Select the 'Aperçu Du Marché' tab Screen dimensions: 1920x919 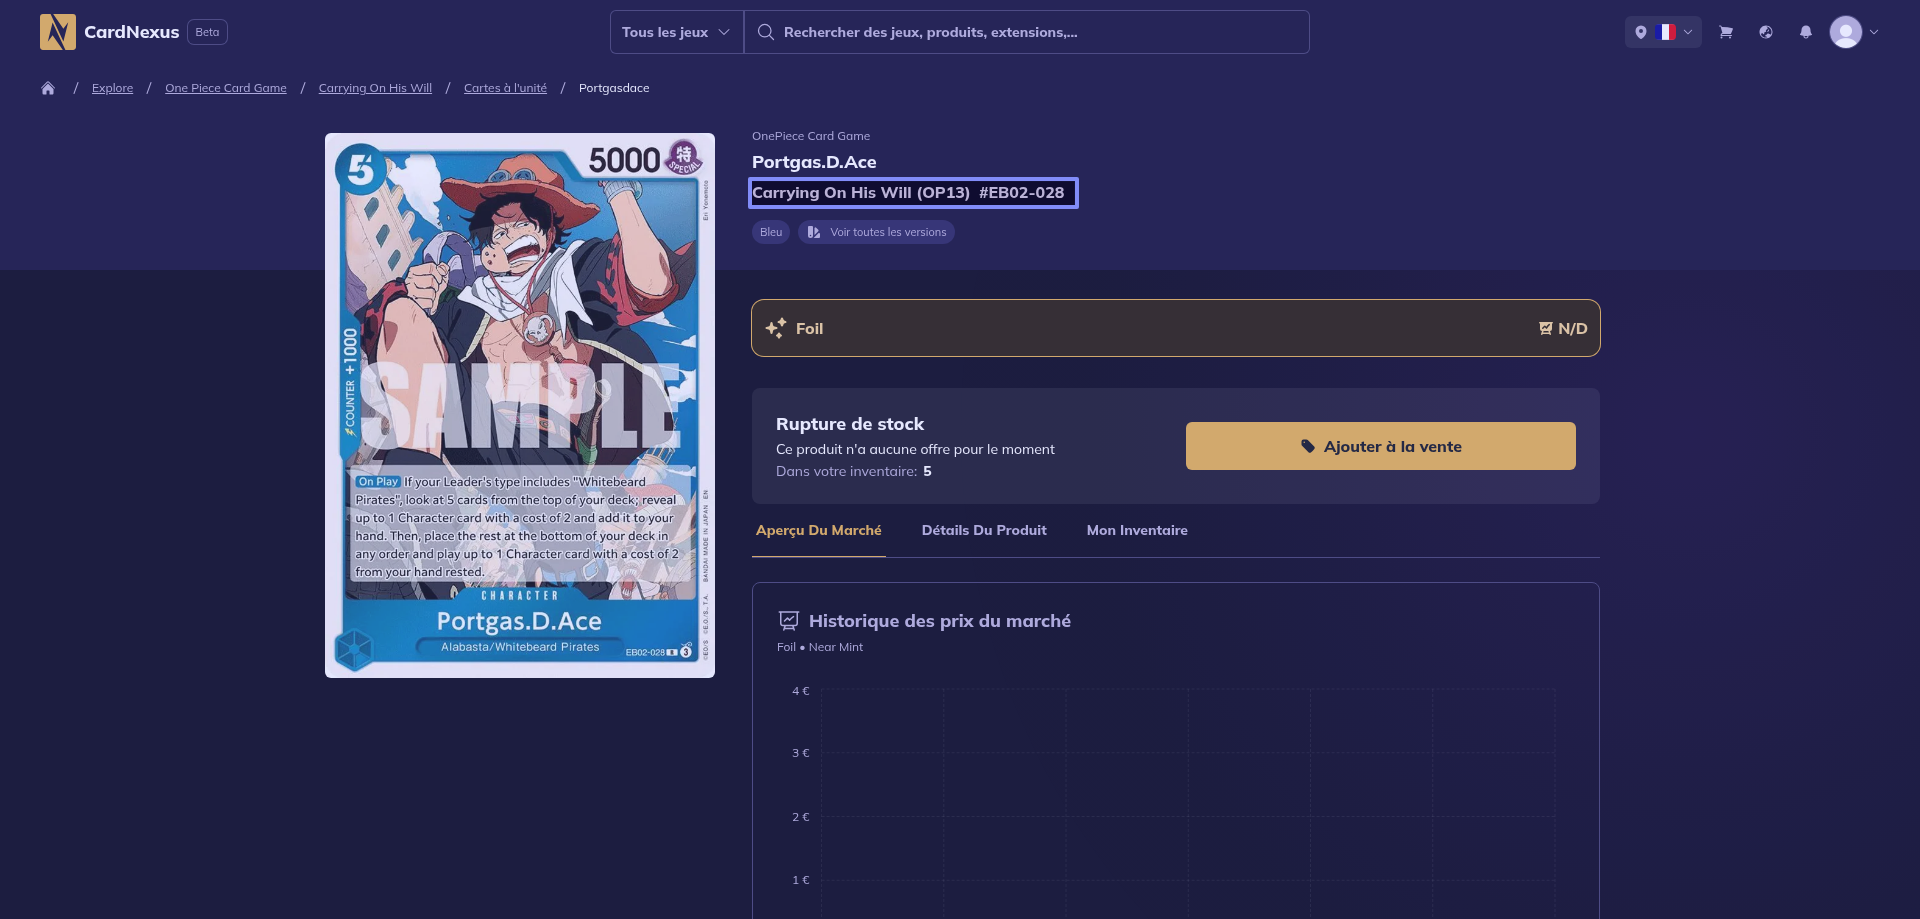pos(818,530)
